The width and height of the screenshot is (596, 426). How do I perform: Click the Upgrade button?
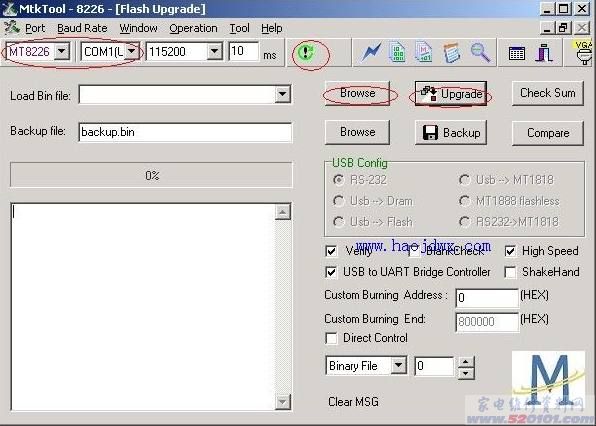451,93
